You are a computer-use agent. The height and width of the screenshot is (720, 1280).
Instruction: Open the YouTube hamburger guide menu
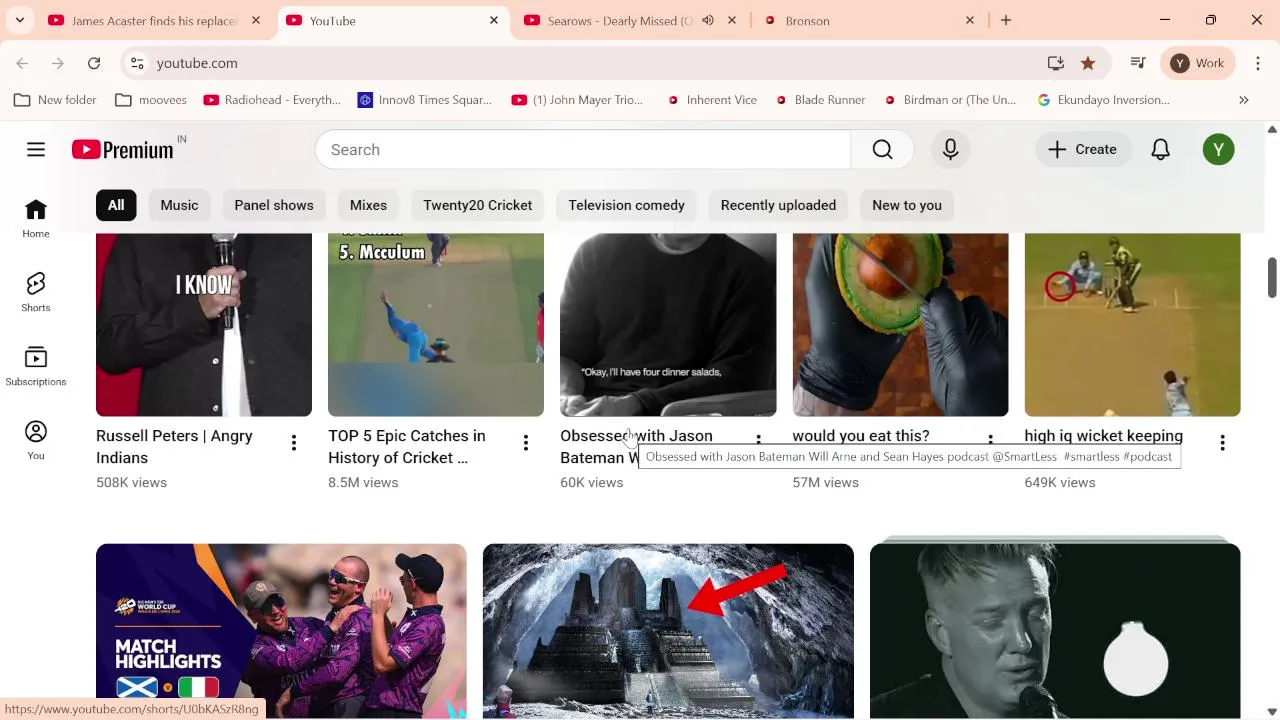coord(36,150)
